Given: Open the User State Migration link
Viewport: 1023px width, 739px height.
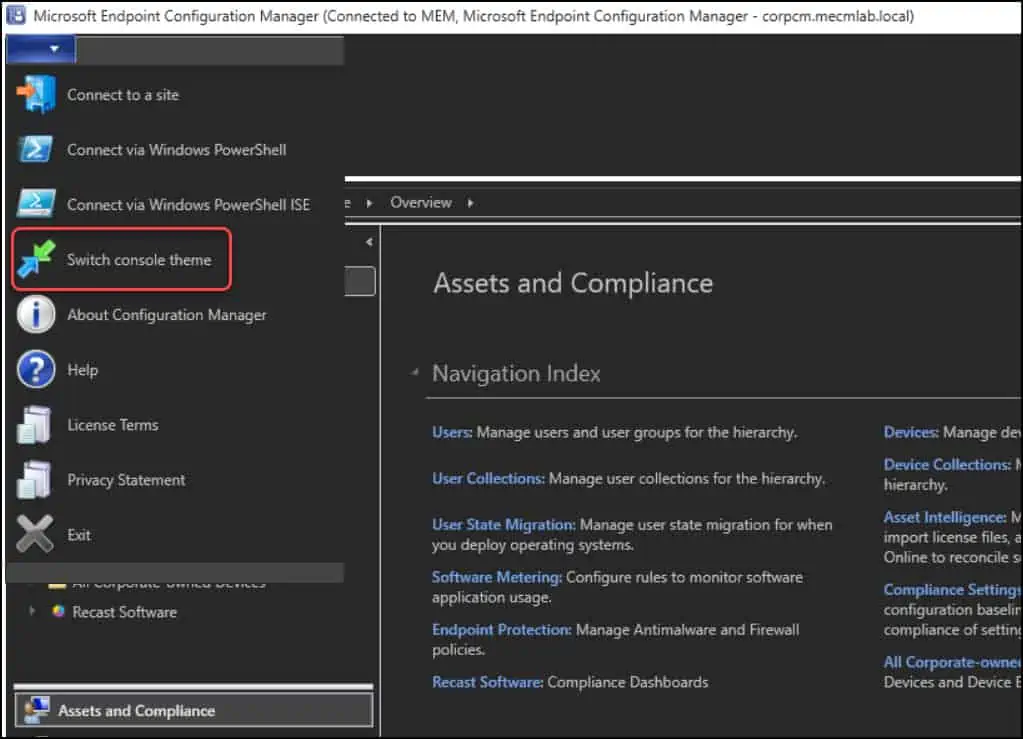Looking at the screenshot, I should click(x=503, y=524).
